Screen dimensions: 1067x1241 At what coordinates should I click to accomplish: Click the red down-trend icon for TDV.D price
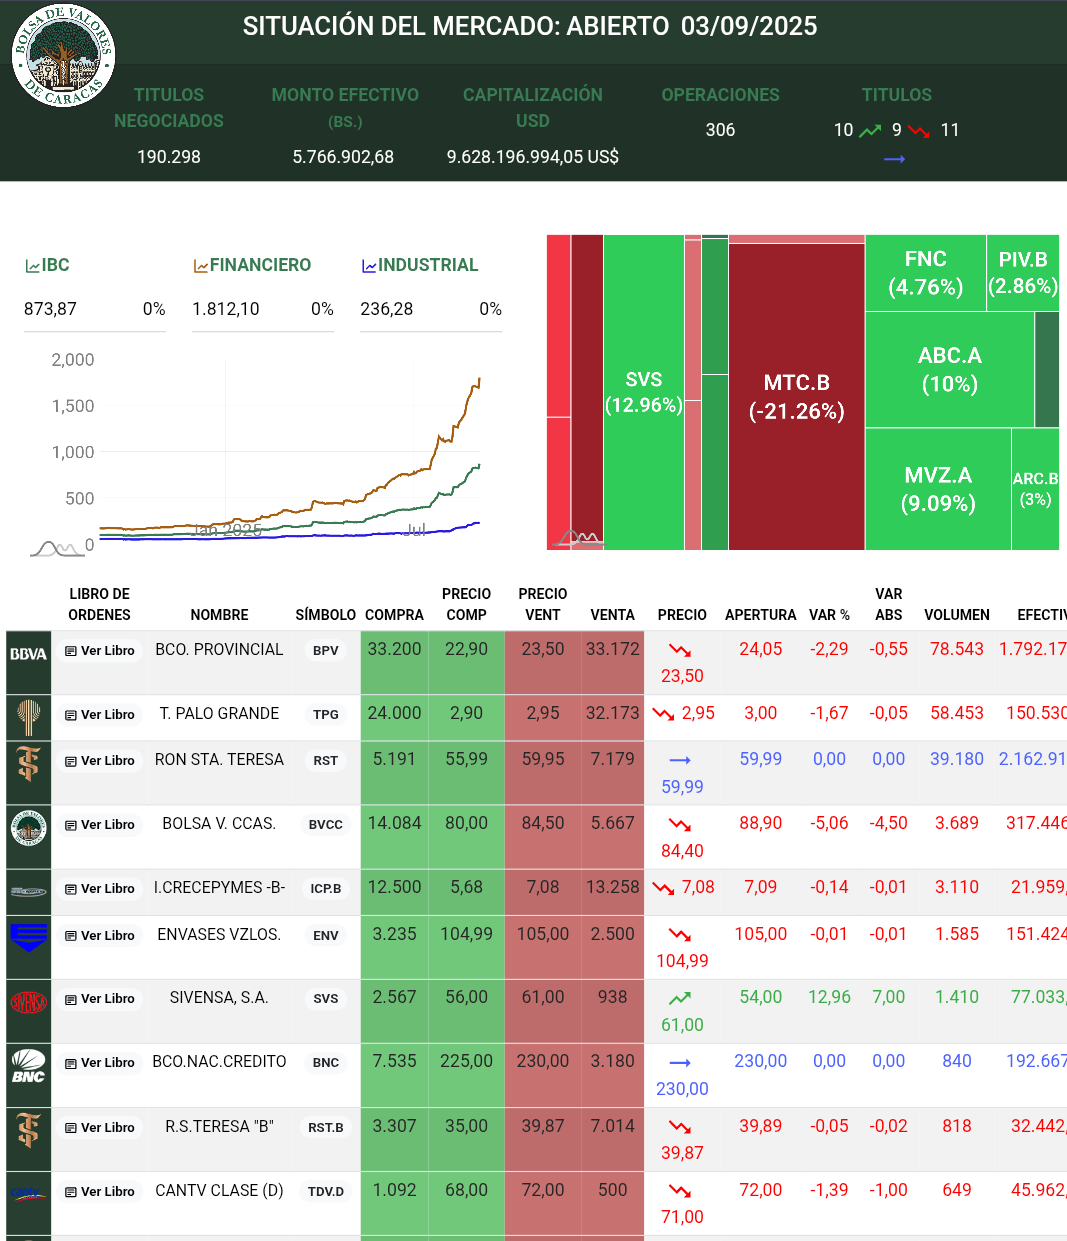[x=680, y=1190]
